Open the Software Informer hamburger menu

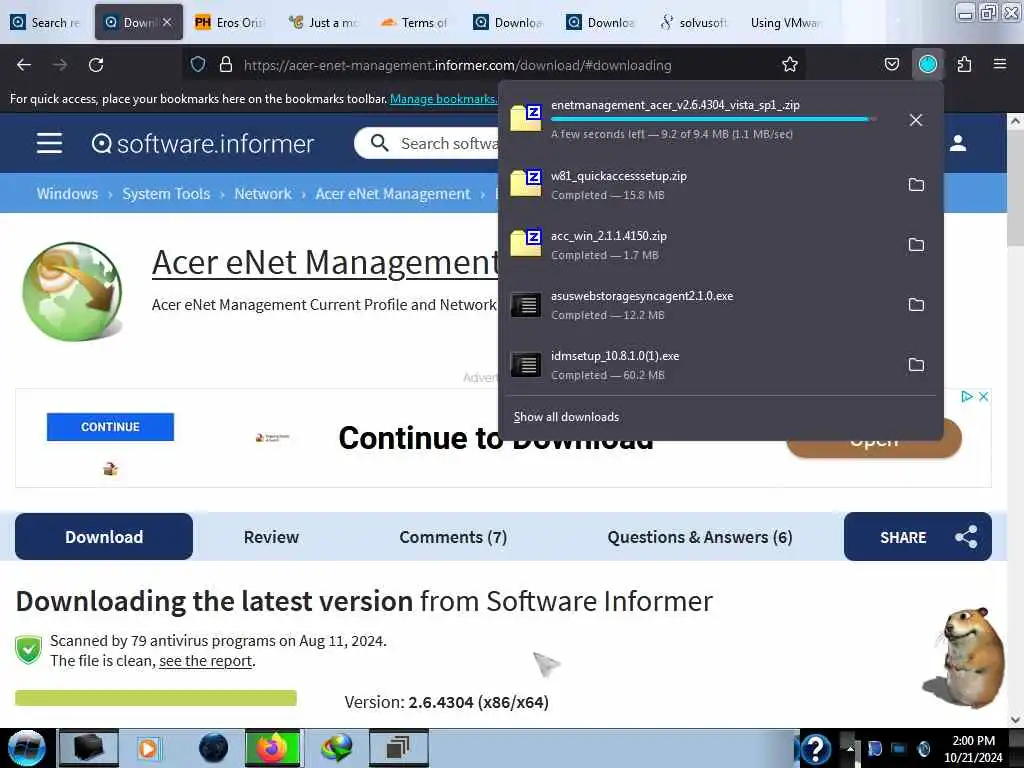point(50,143)
